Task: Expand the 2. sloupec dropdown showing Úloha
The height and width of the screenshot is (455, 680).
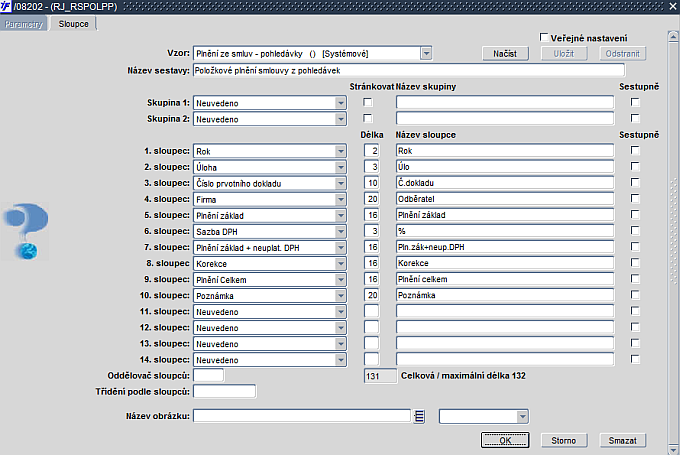Action: tap(341, 167)
